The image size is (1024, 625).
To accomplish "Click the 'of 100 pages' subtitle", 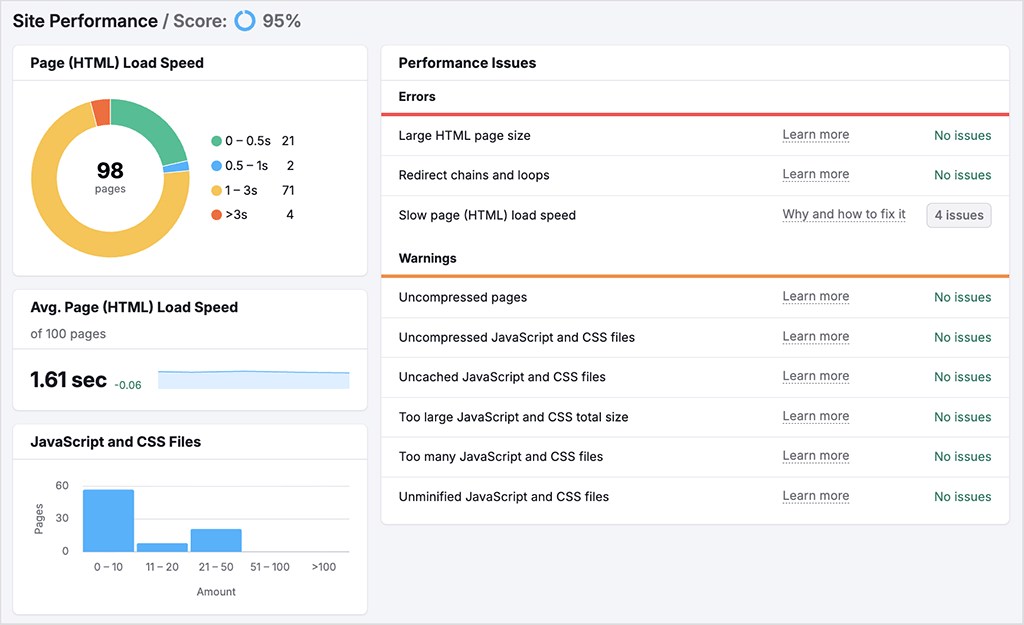I will coord(68,334).
